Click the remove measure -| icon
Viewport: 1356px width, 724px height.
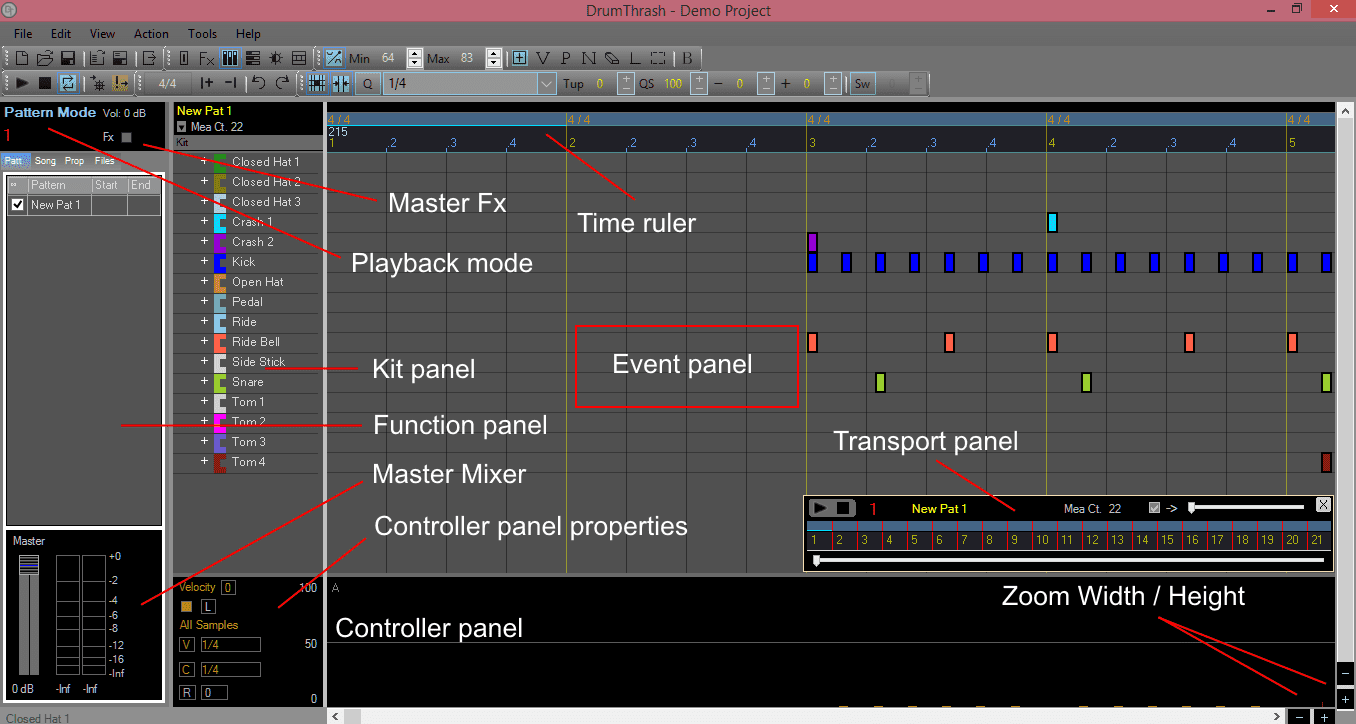click(x=230, y=83)
